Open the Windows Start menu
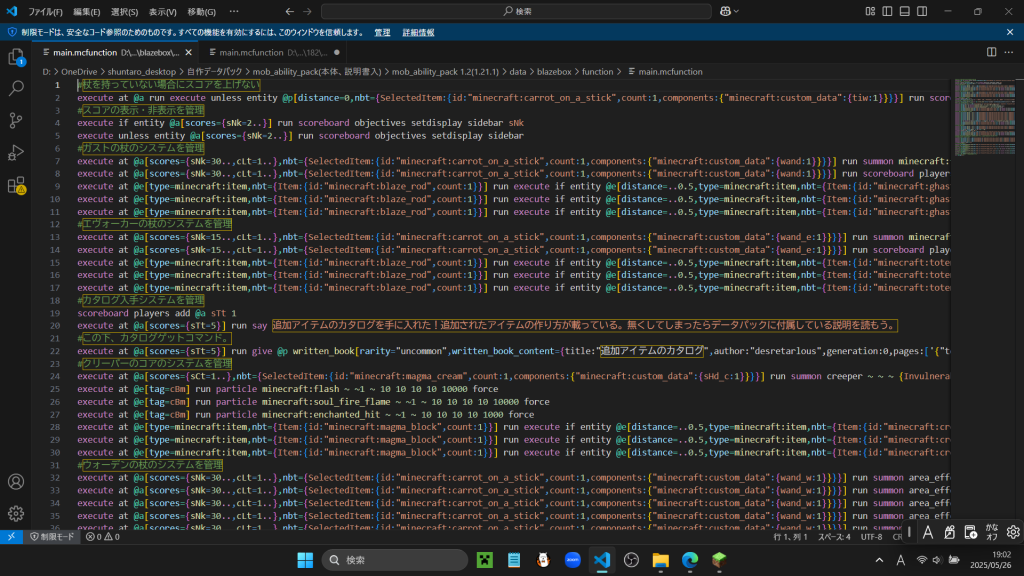Viewport: 1024px width, 576px height. pyautogui.click(x=305, y=560)
